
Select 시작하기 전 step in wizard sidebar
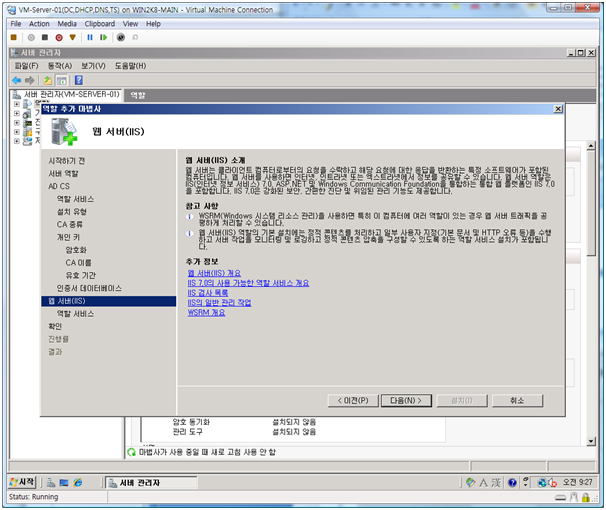point(66,161)
